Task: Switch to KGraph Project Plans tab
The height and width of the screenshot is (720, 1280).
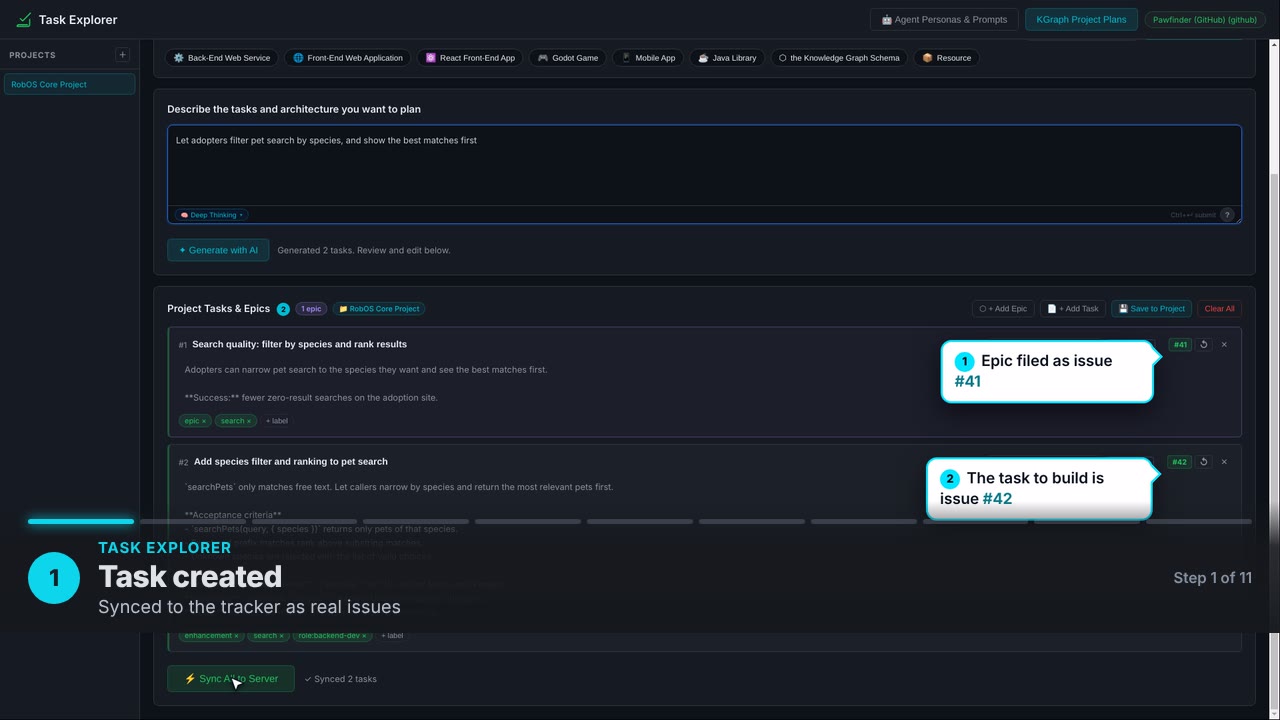Action: click(1081, 20)
